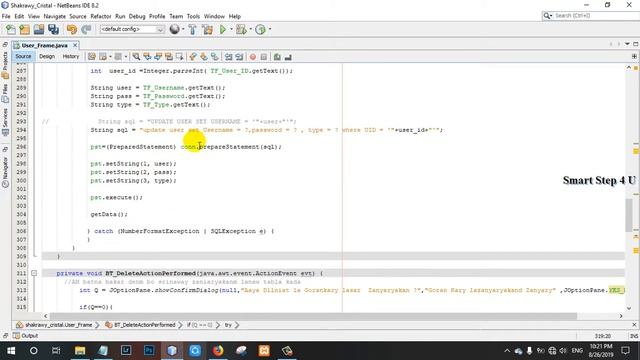Toggle the Rectangular Selection icon
This screenshot has width=640, height=360.
point(179,57)
